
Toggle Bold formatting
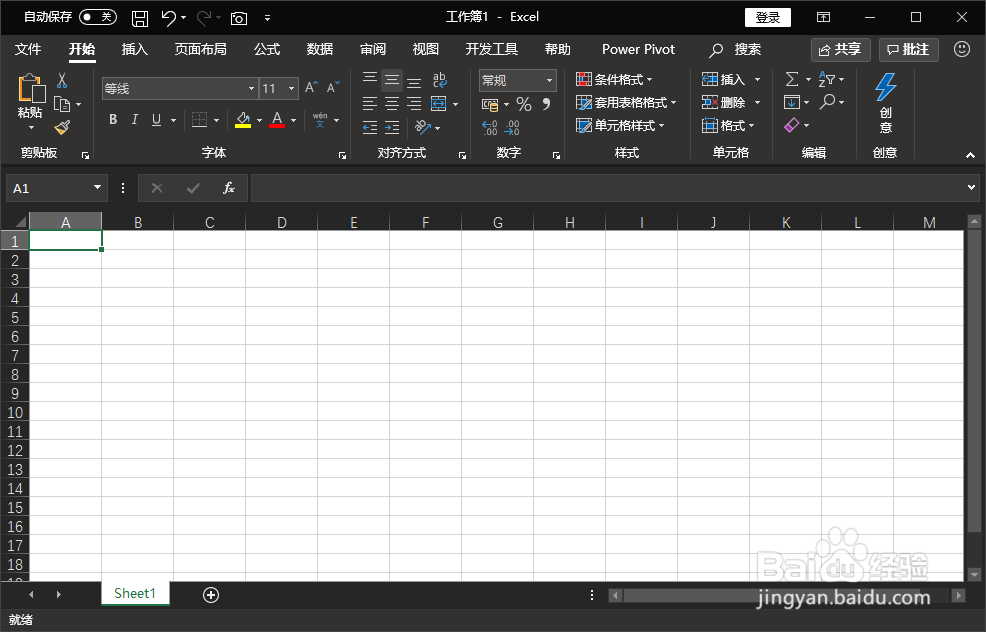click(x=113, y=119)
